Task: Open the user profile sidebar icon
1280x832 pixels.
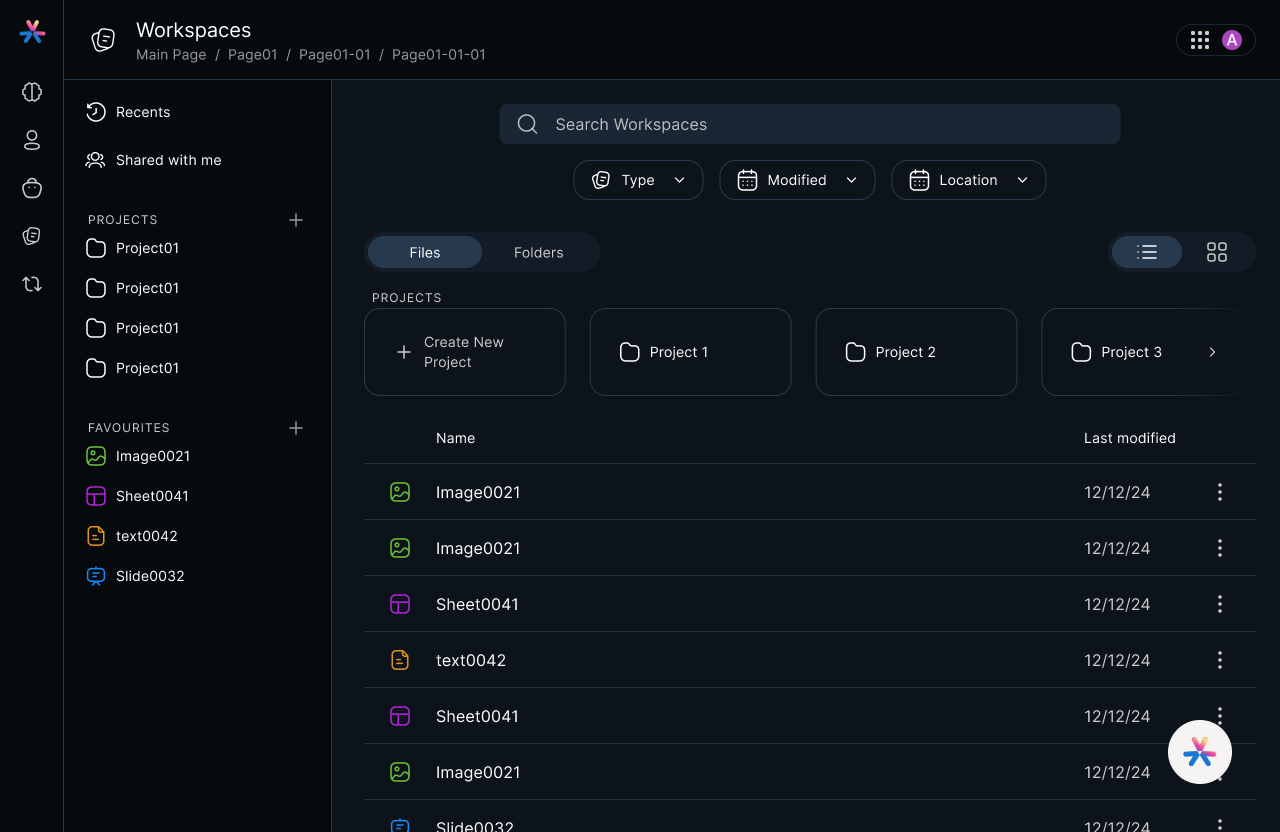Action: click(32, 140)
